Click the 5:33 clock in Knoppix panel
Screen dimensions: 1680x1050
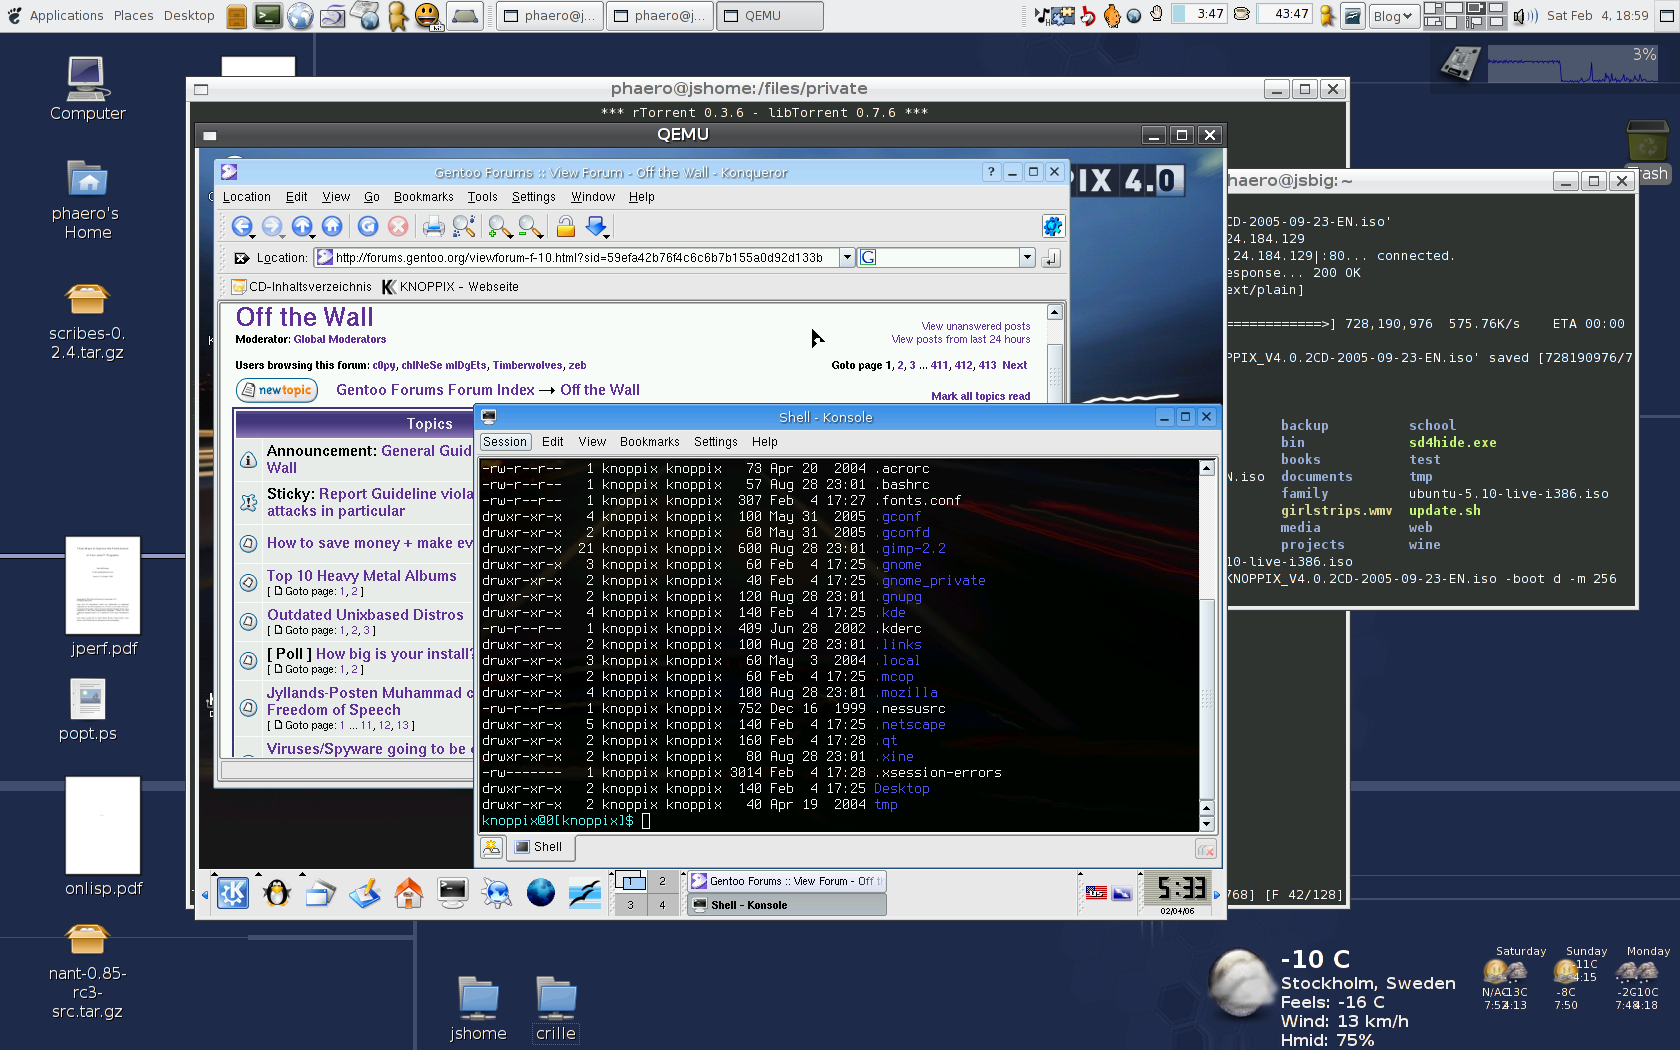coord(1177,888)
